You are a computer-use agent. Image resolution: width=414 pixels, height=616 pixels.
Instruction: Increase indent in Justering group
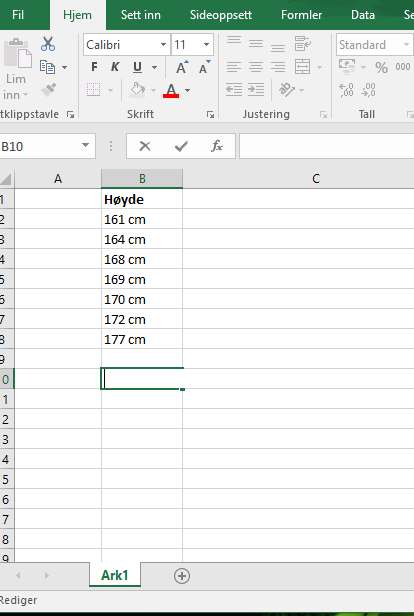pyautogui.click(x=256, y=90)
